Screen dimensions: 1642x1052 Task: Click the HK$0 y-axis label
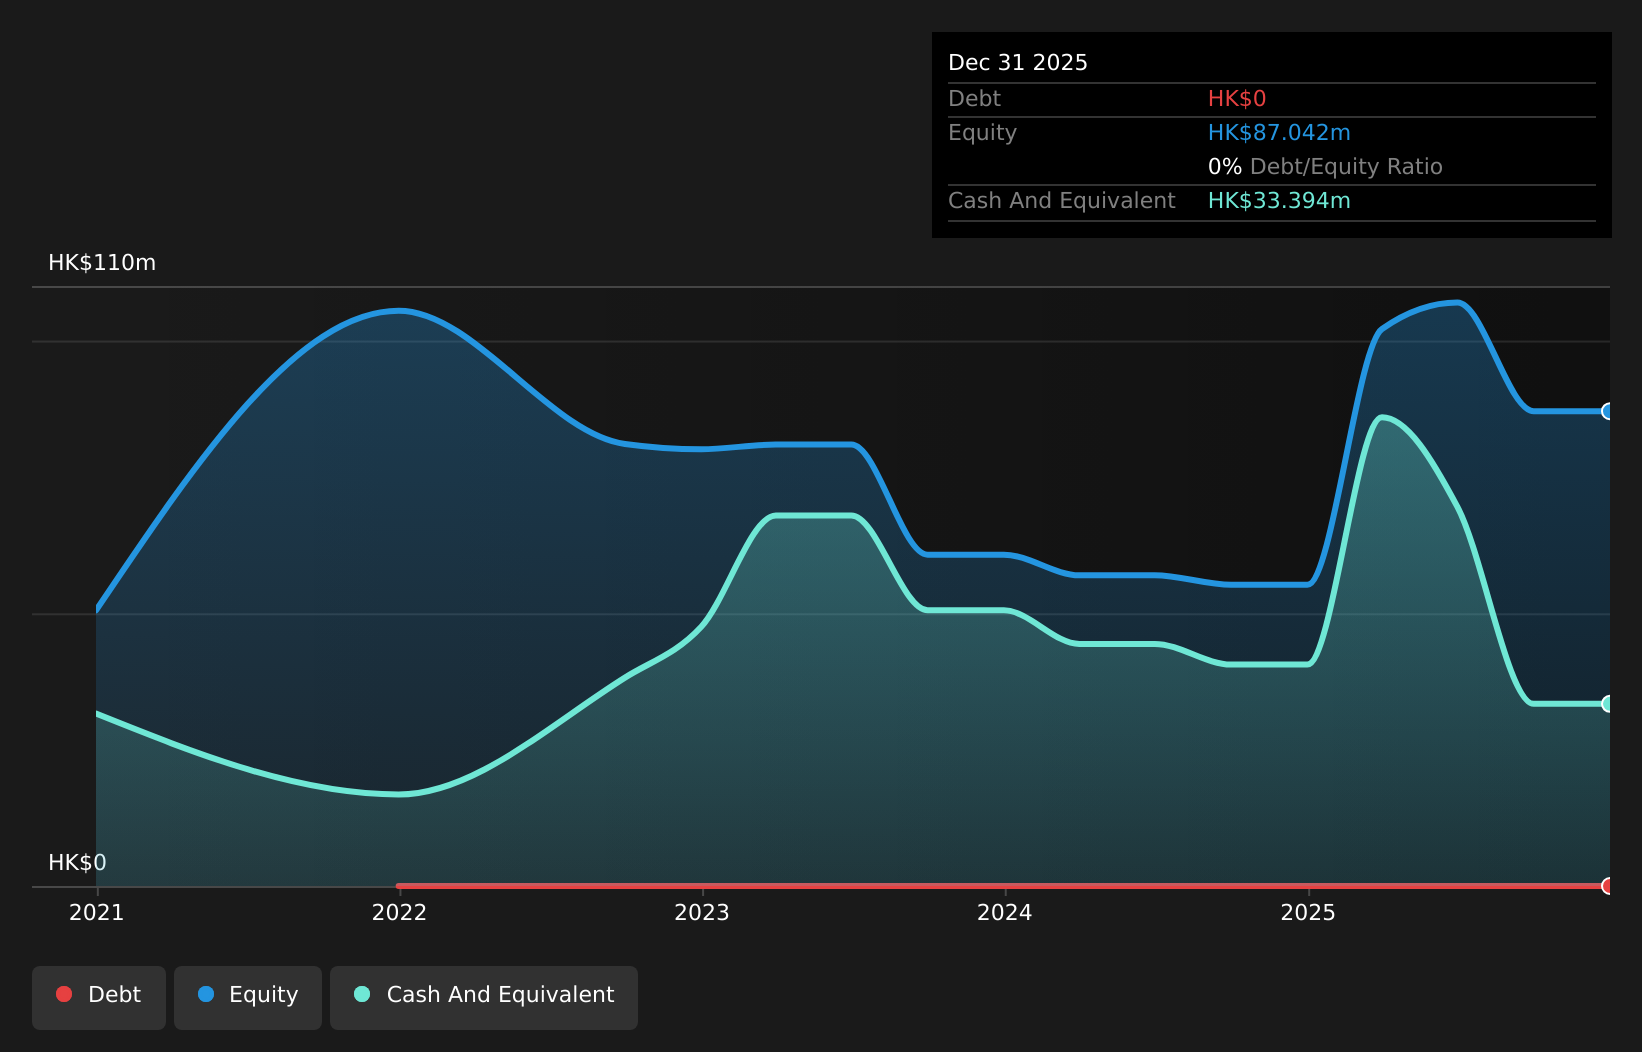(x=77, y=863)
